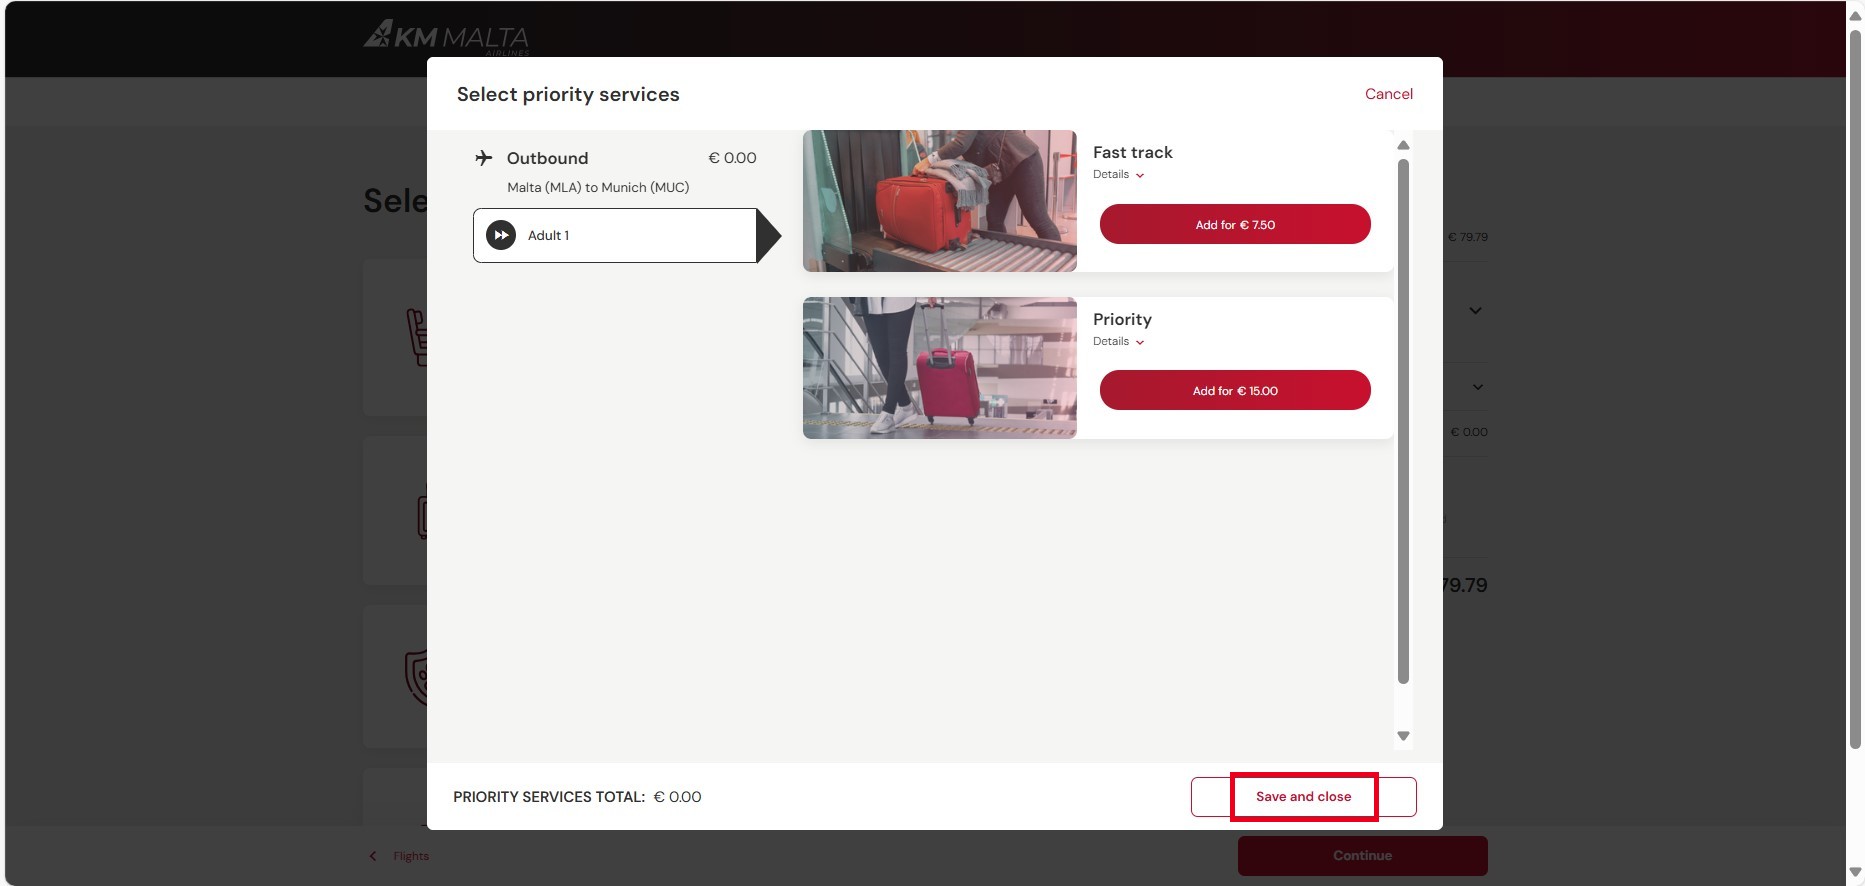Viewport: 1865px width, 886px height.
Task: Click the KM Malta Airlines logo
Action: tap(446, 37)
